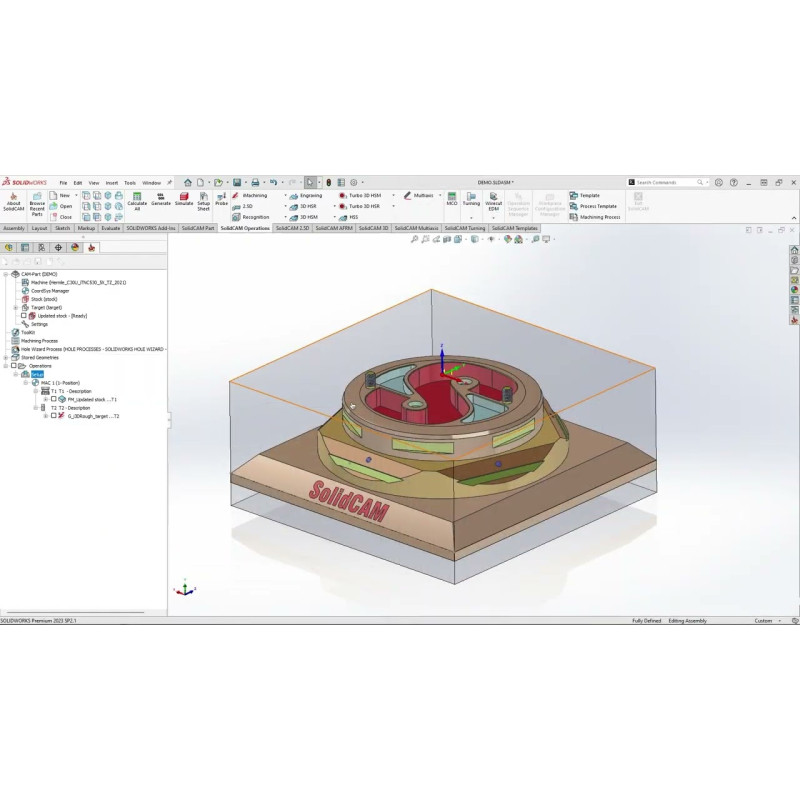800x800 pixels.
Task: Toggle the FM_Updated stock operation checkbox
Action: [54, 399]
